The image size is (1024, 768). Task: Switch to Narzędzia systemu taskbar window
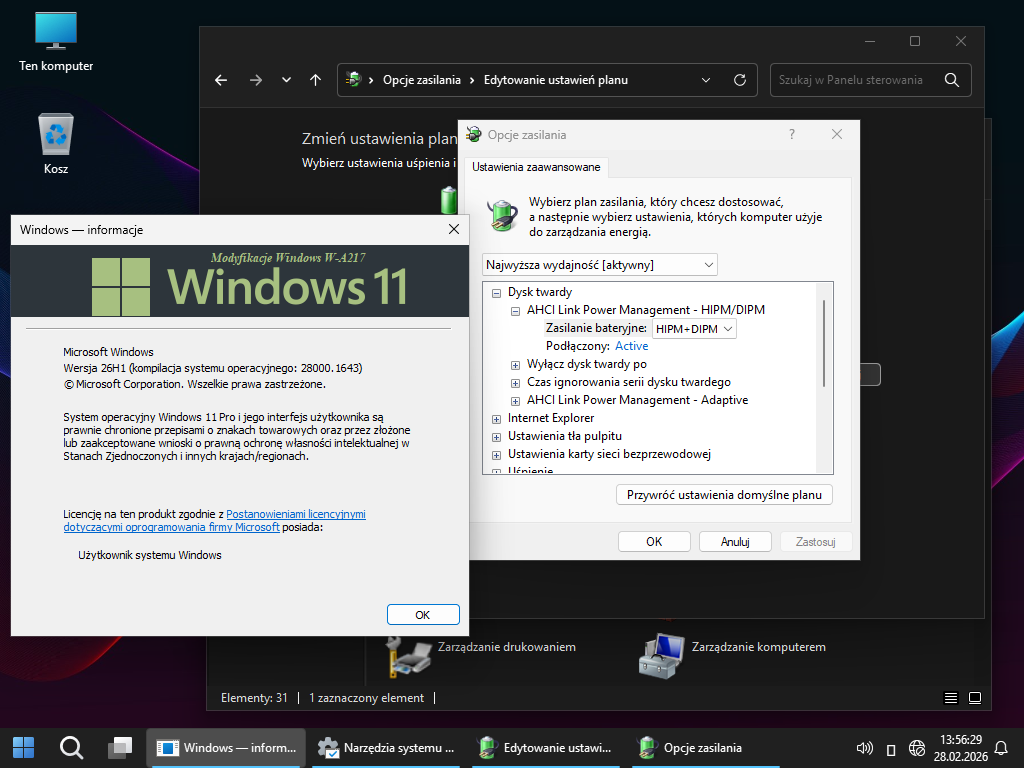point(386,747)
